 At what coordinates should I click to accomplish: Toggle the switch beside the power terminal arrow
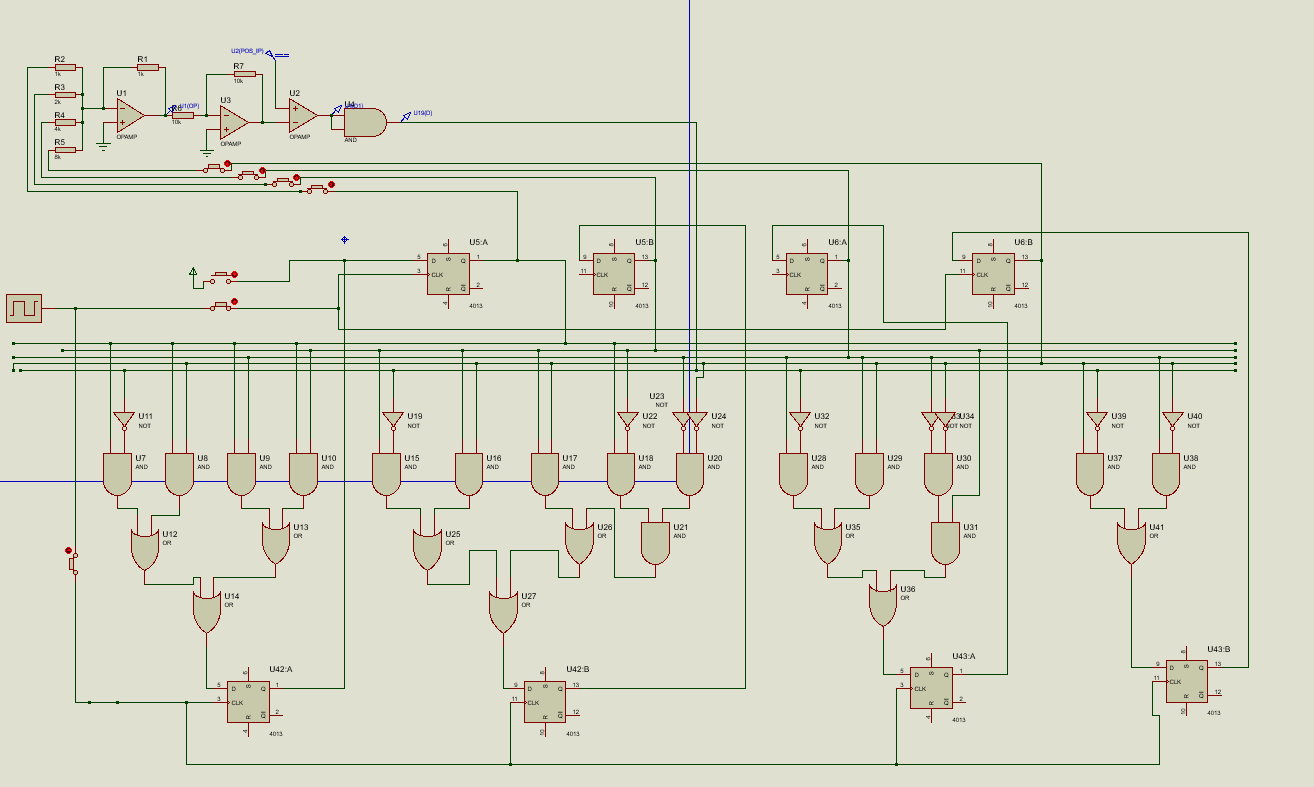pyautogui.click(x=223, y=277)
